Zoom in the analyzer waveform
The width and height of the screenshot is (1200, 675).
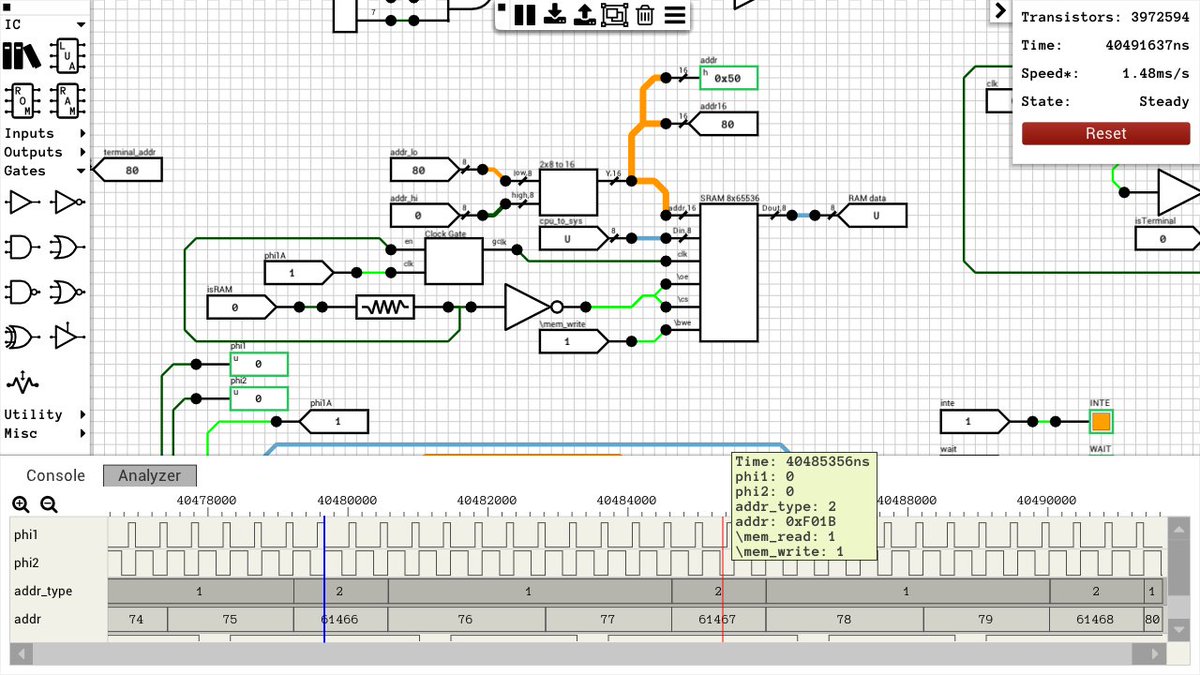[21, 505]
